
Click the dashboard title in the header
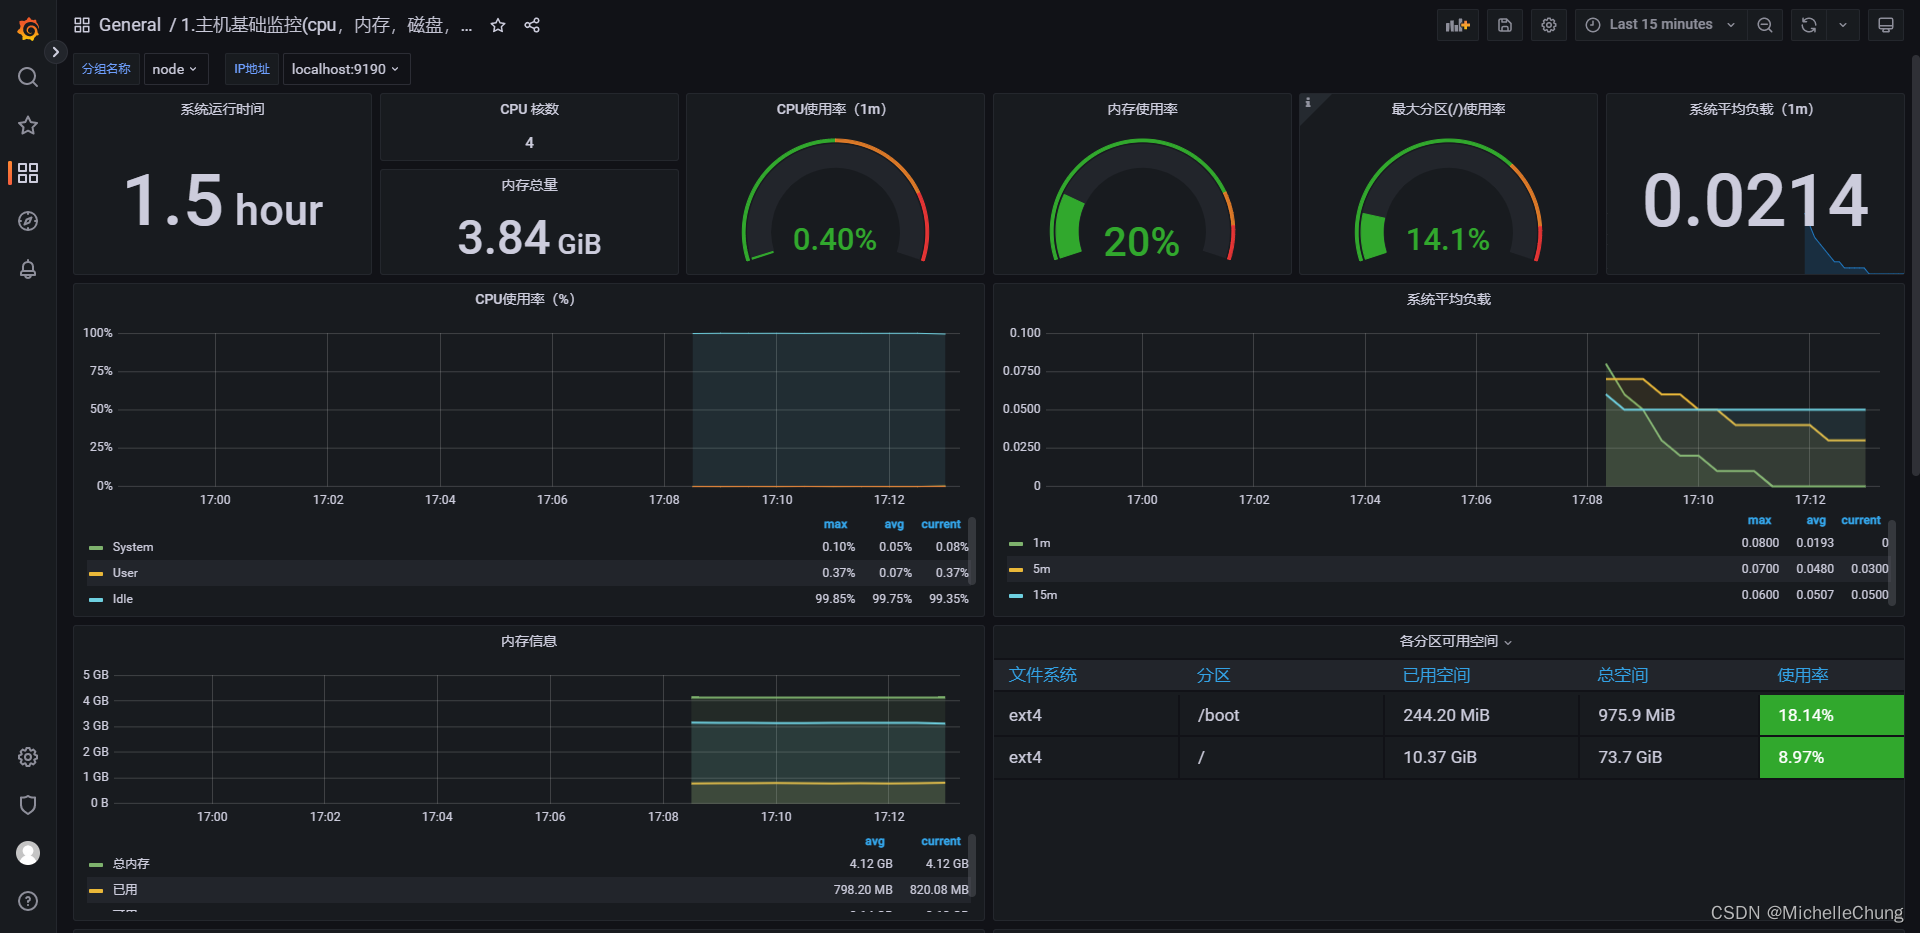click(326, 25)
